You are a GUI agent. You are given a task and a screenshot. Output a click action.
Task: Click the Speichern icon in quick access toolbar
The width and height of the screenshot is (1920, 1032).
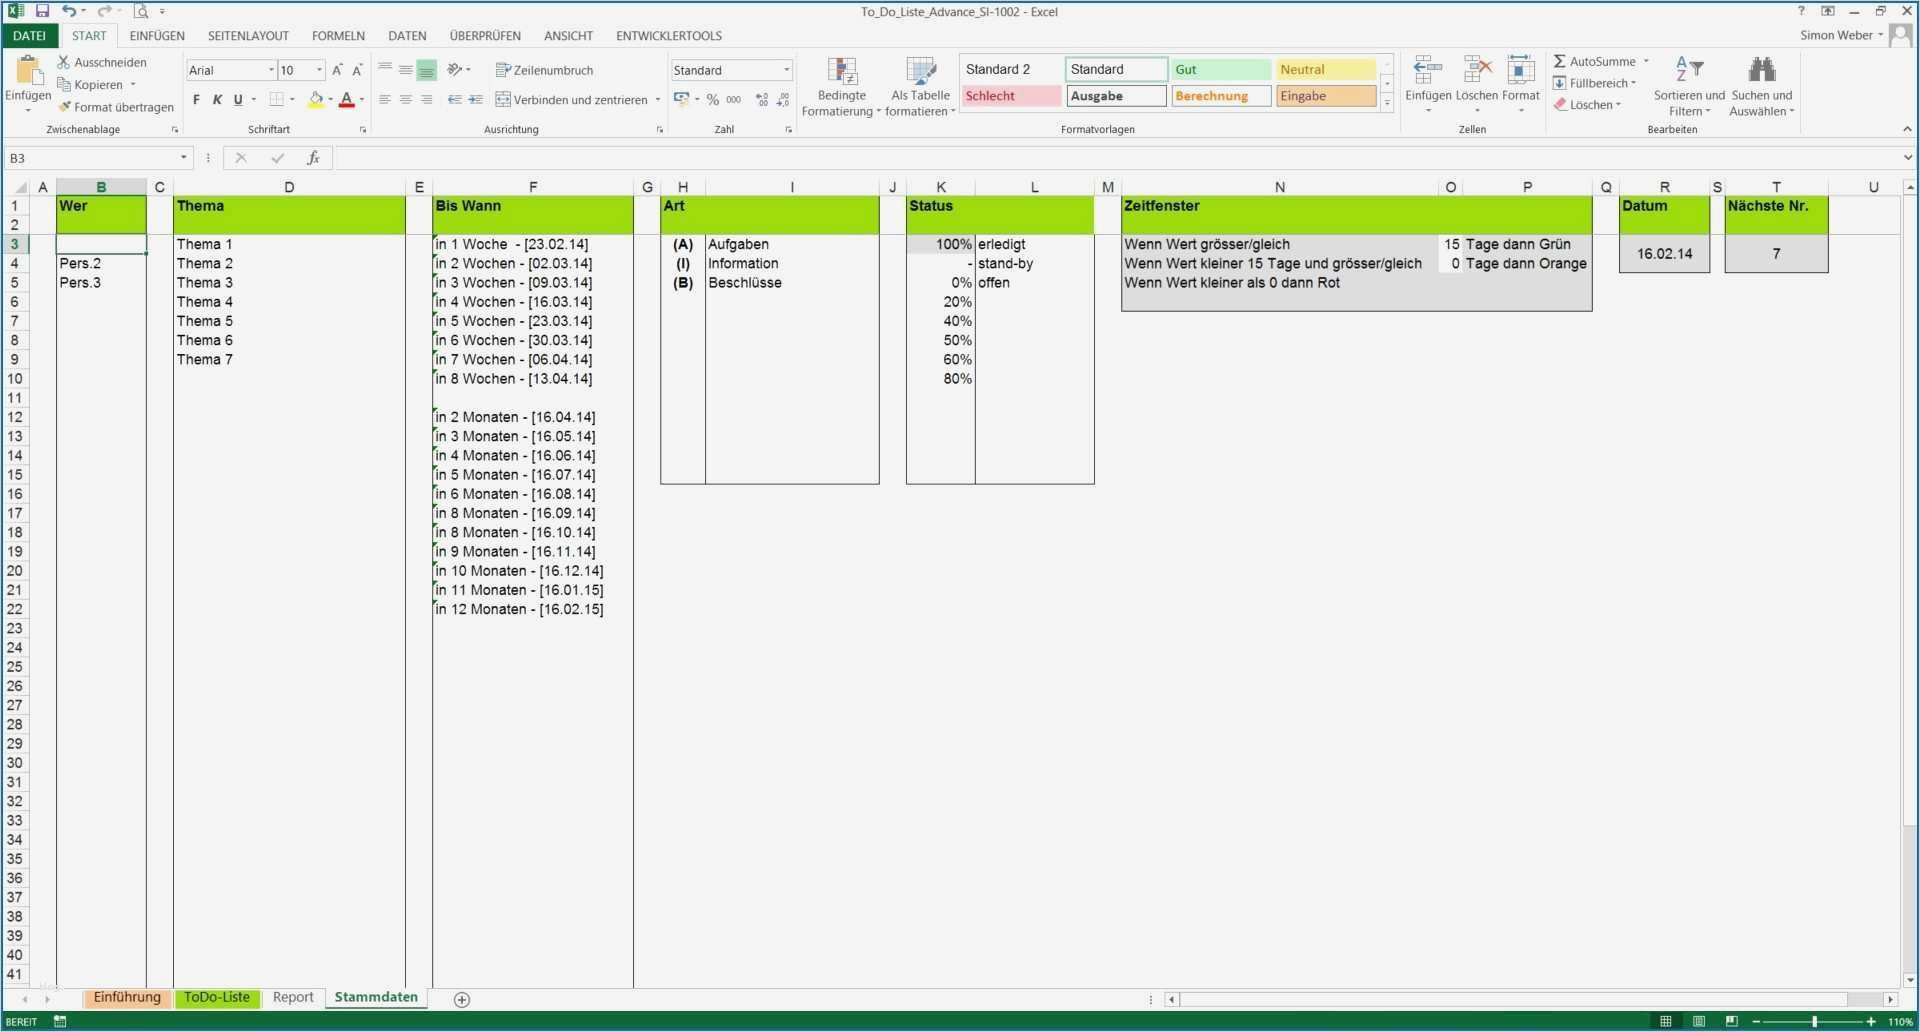[x=43, y=11]
